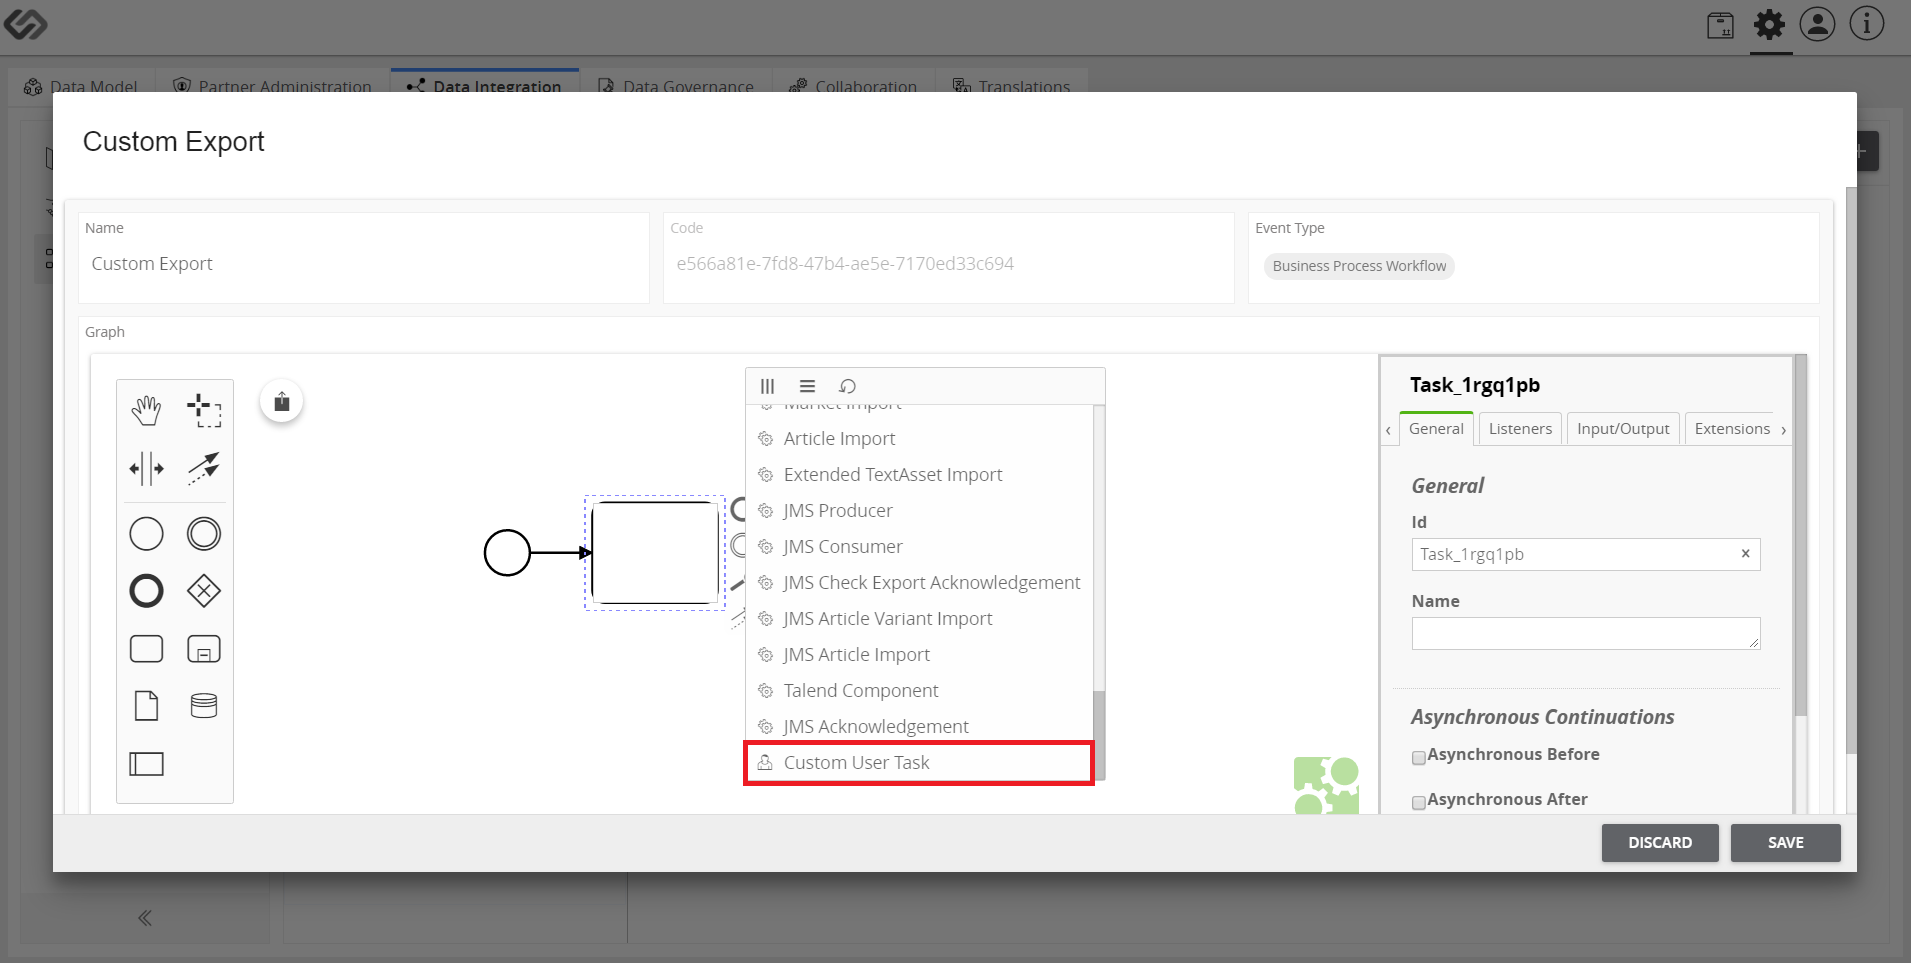Choose JMS Check Export Acknowledgement entry

pyautogui.click(x=920, y=583)
